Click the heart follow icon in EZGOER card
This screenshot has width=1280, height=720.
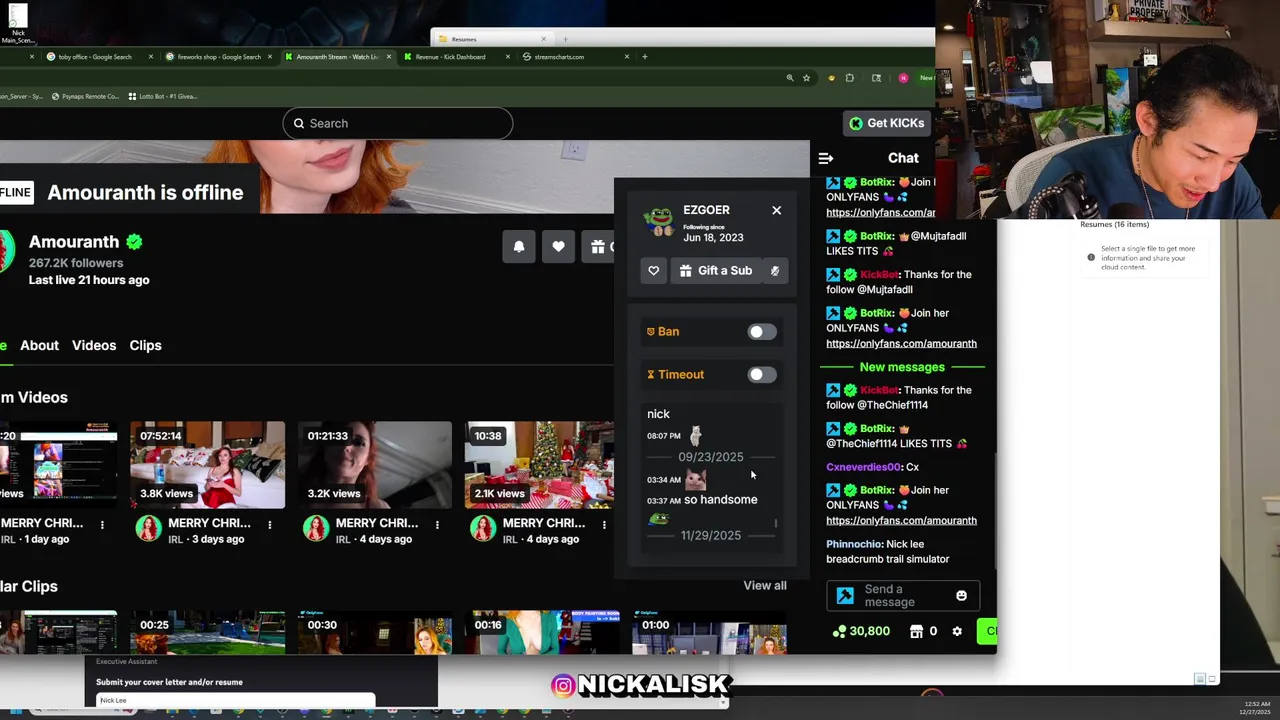pyautogui.click(x=653, y=271)
